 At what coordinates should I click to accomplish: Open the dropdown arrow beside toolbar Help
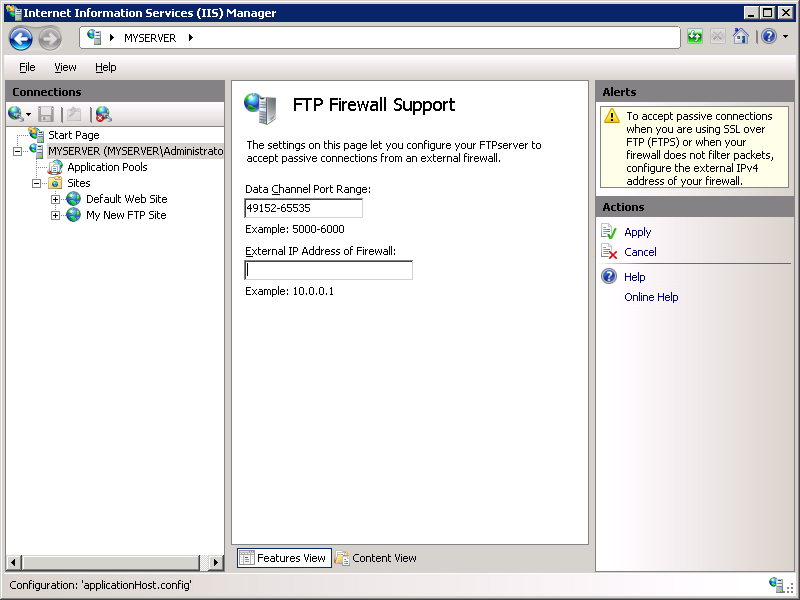[x=785, y=37]
